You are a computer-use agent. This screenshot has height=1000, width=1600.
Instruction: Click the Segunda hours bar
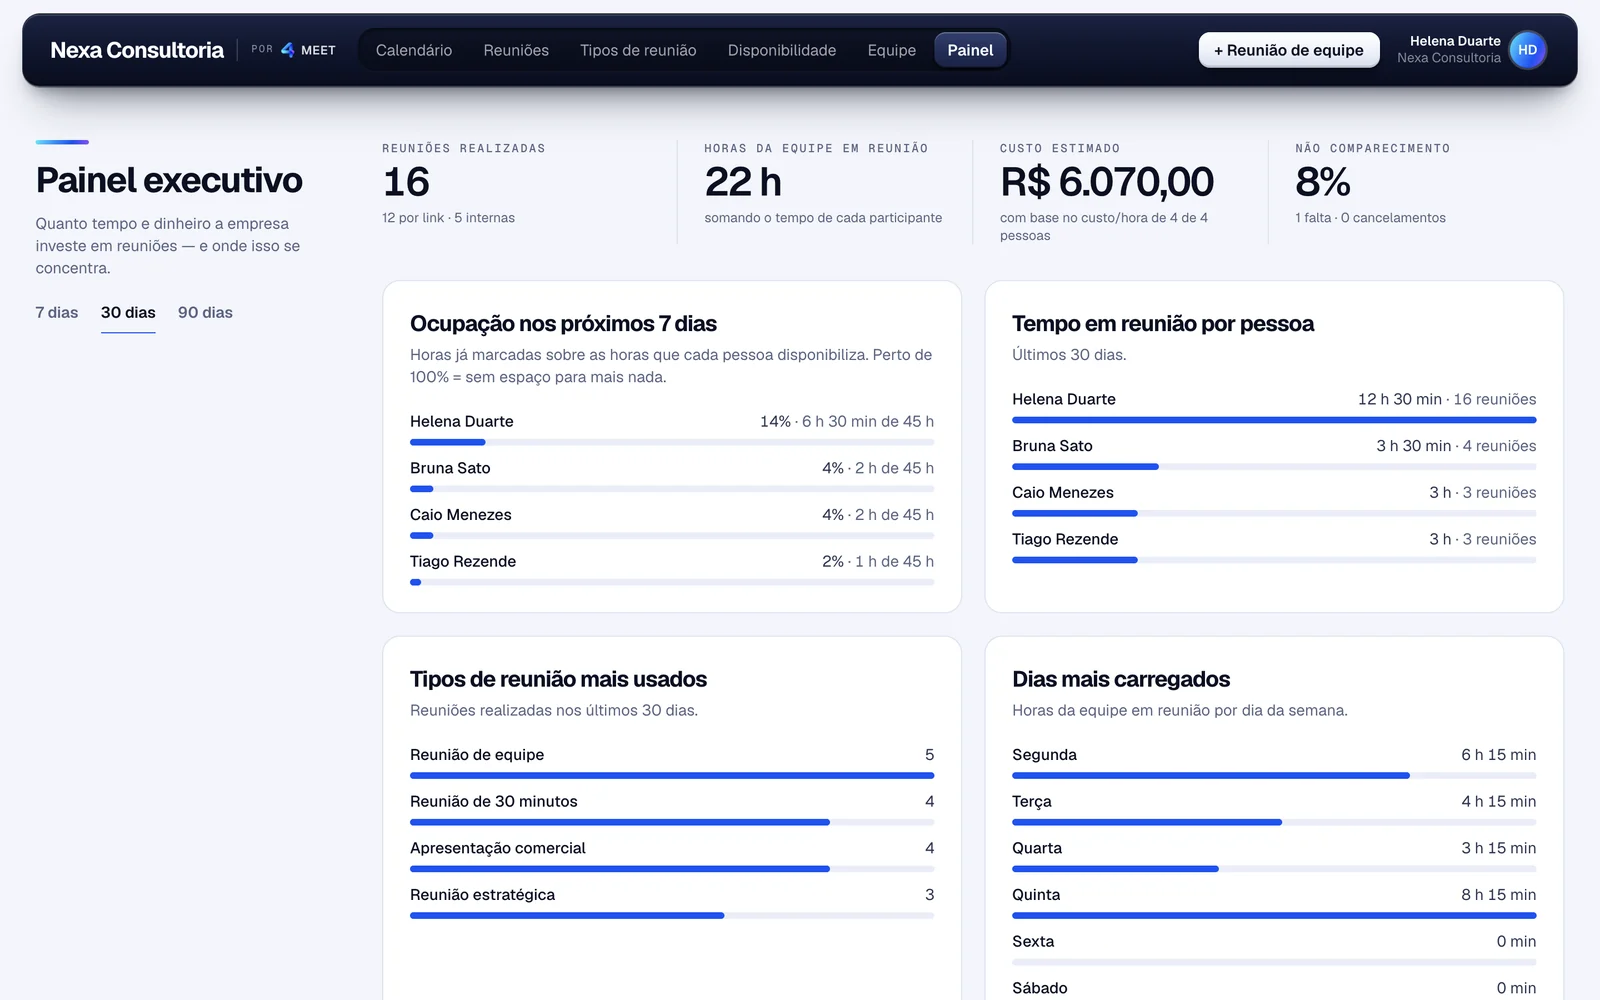(1274, 775)
